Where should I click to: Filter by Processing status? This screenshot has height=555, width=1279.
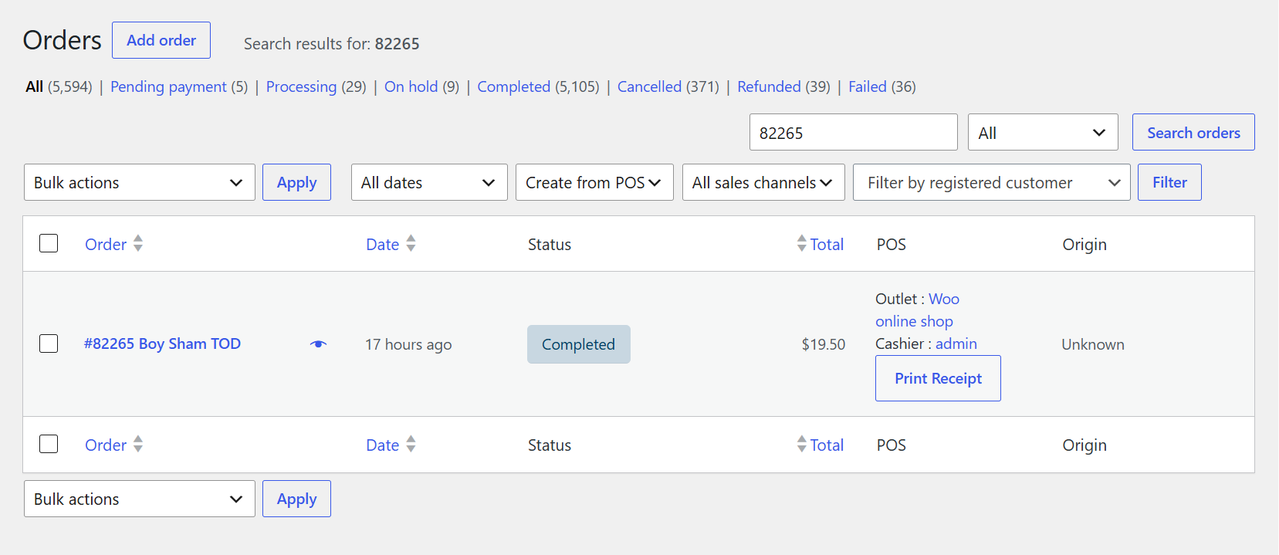[x=301, y=87]
